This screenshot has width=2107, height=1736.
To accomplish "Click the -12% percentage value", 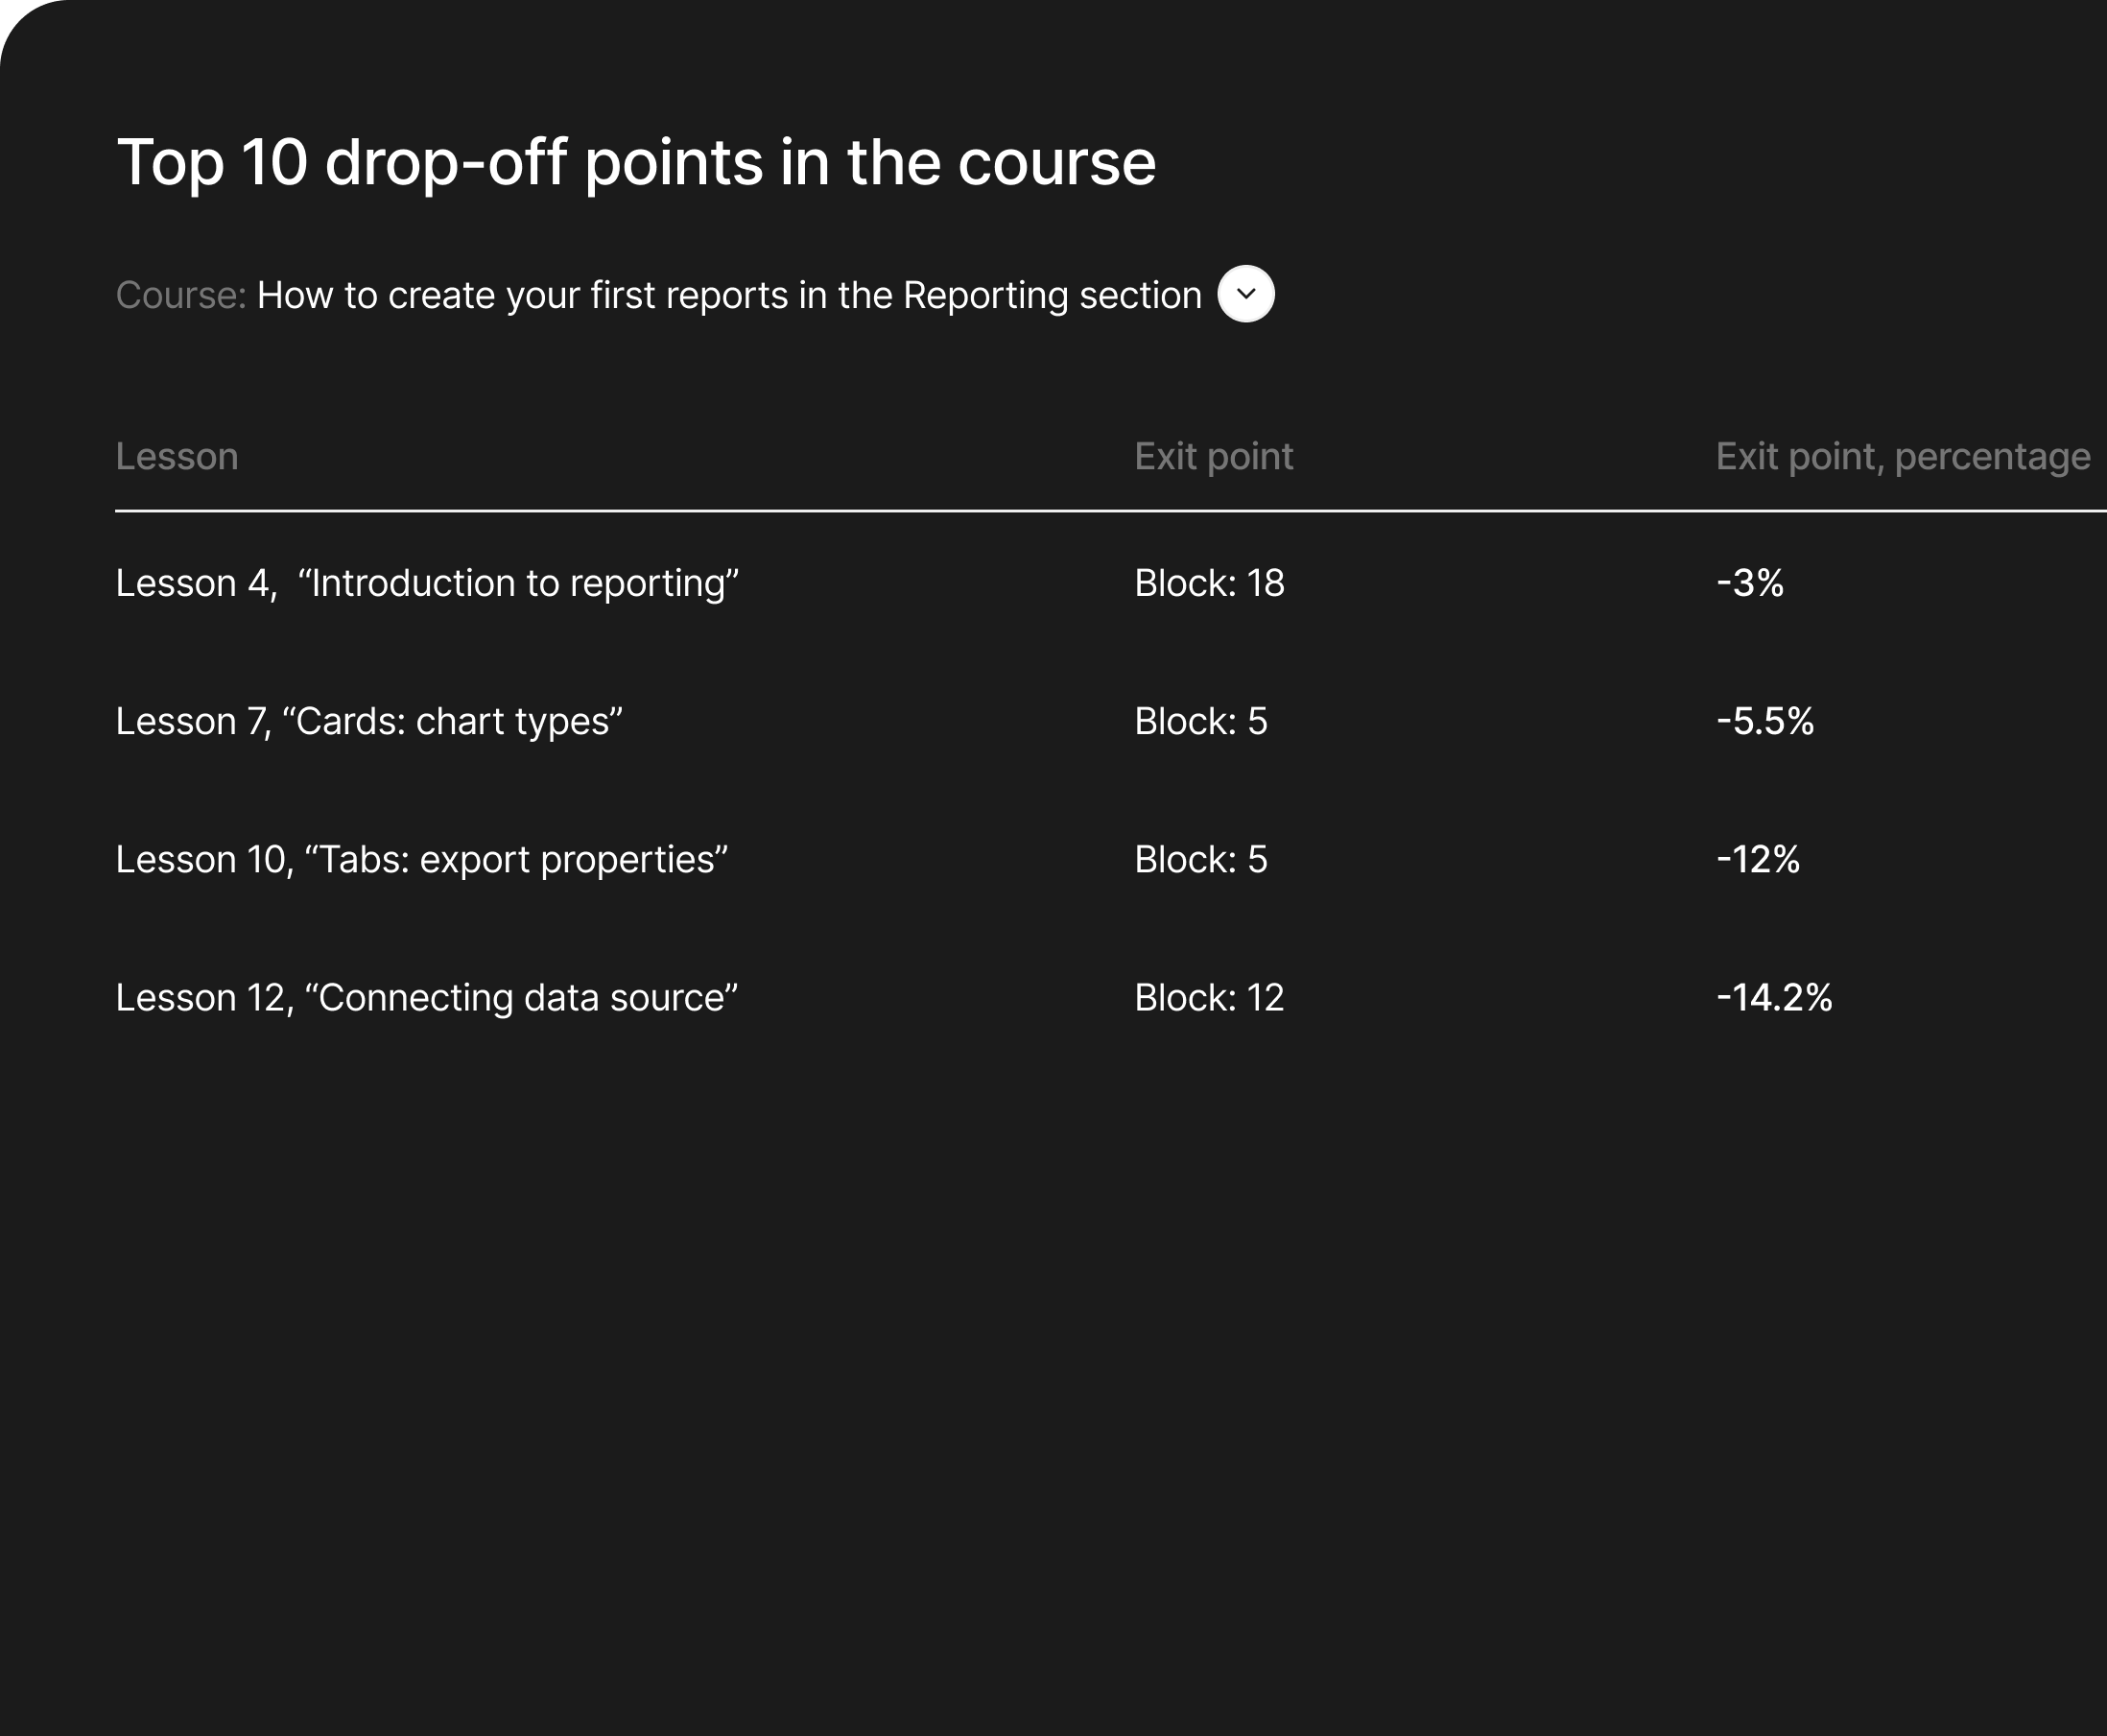I will [x=1757, y=859].
